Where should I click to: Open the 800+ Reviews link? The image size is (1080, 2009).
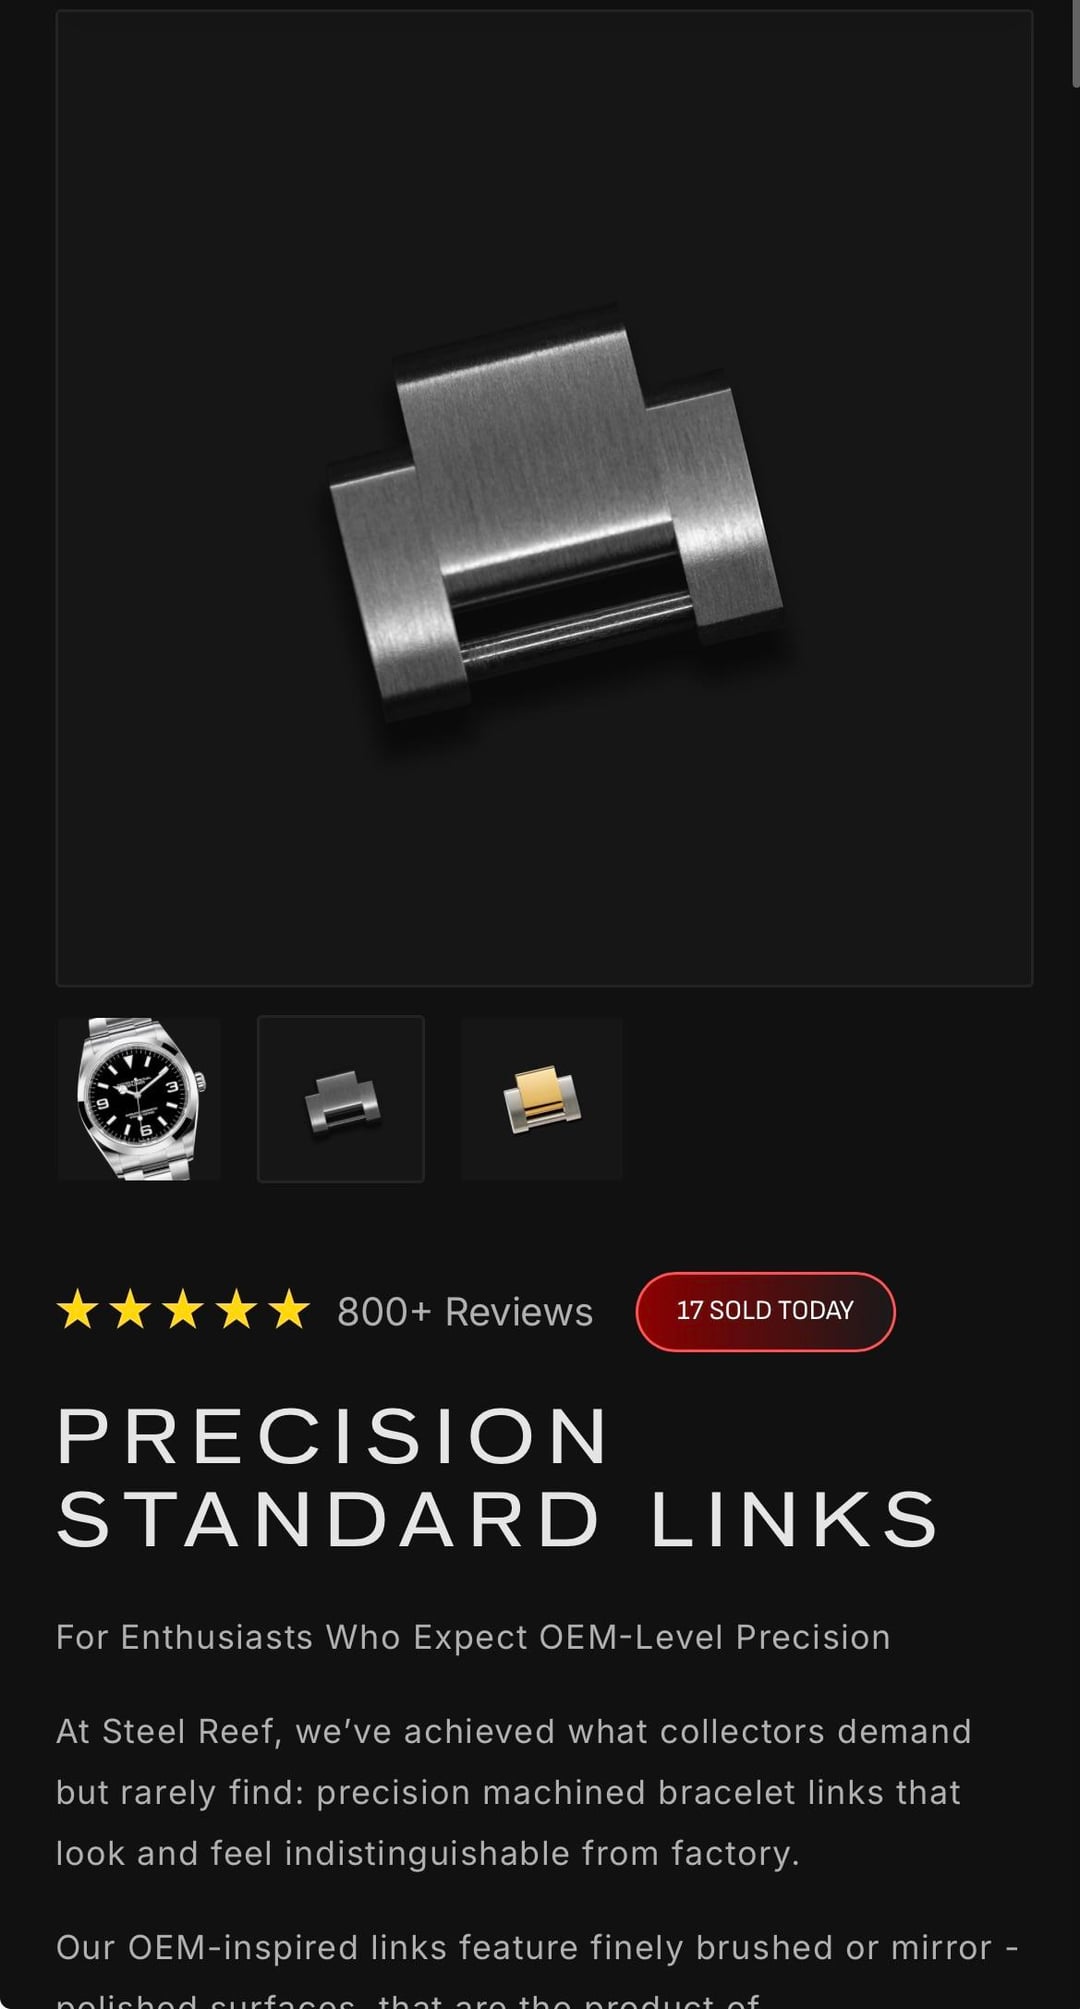point(465,1311)
